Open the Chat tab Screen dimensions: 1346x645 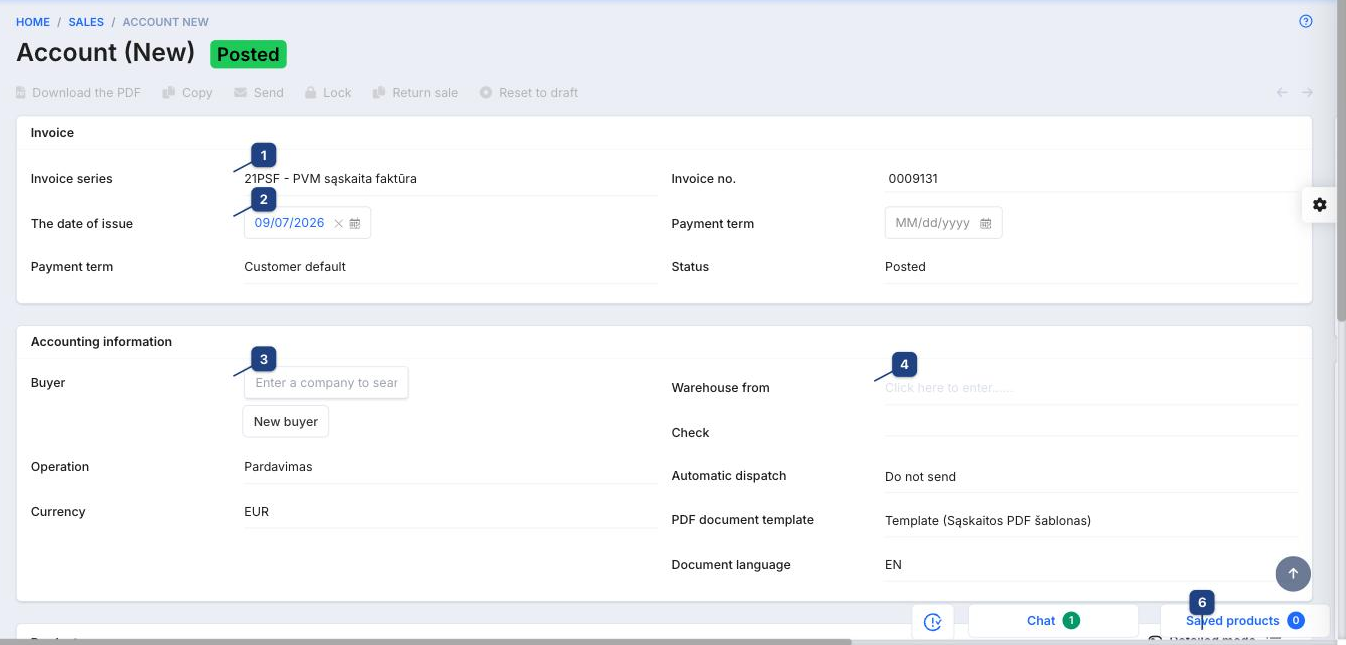click(1053, 621)
